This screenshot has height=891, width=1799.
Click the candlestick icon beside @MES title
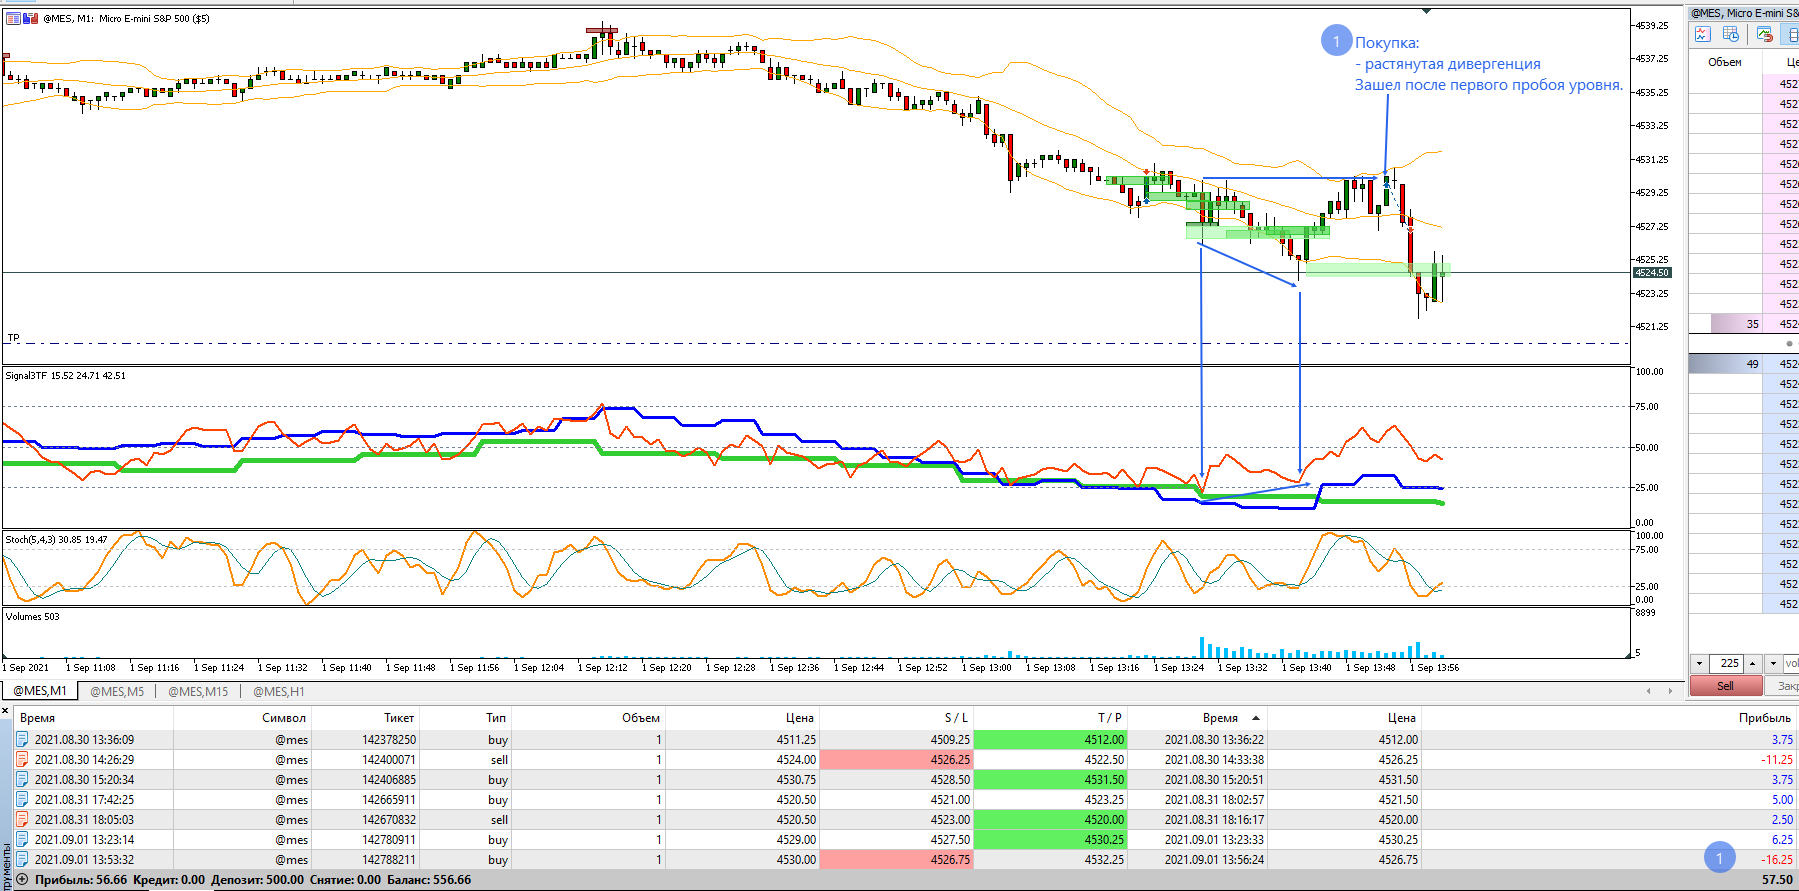tap(30, 18)
